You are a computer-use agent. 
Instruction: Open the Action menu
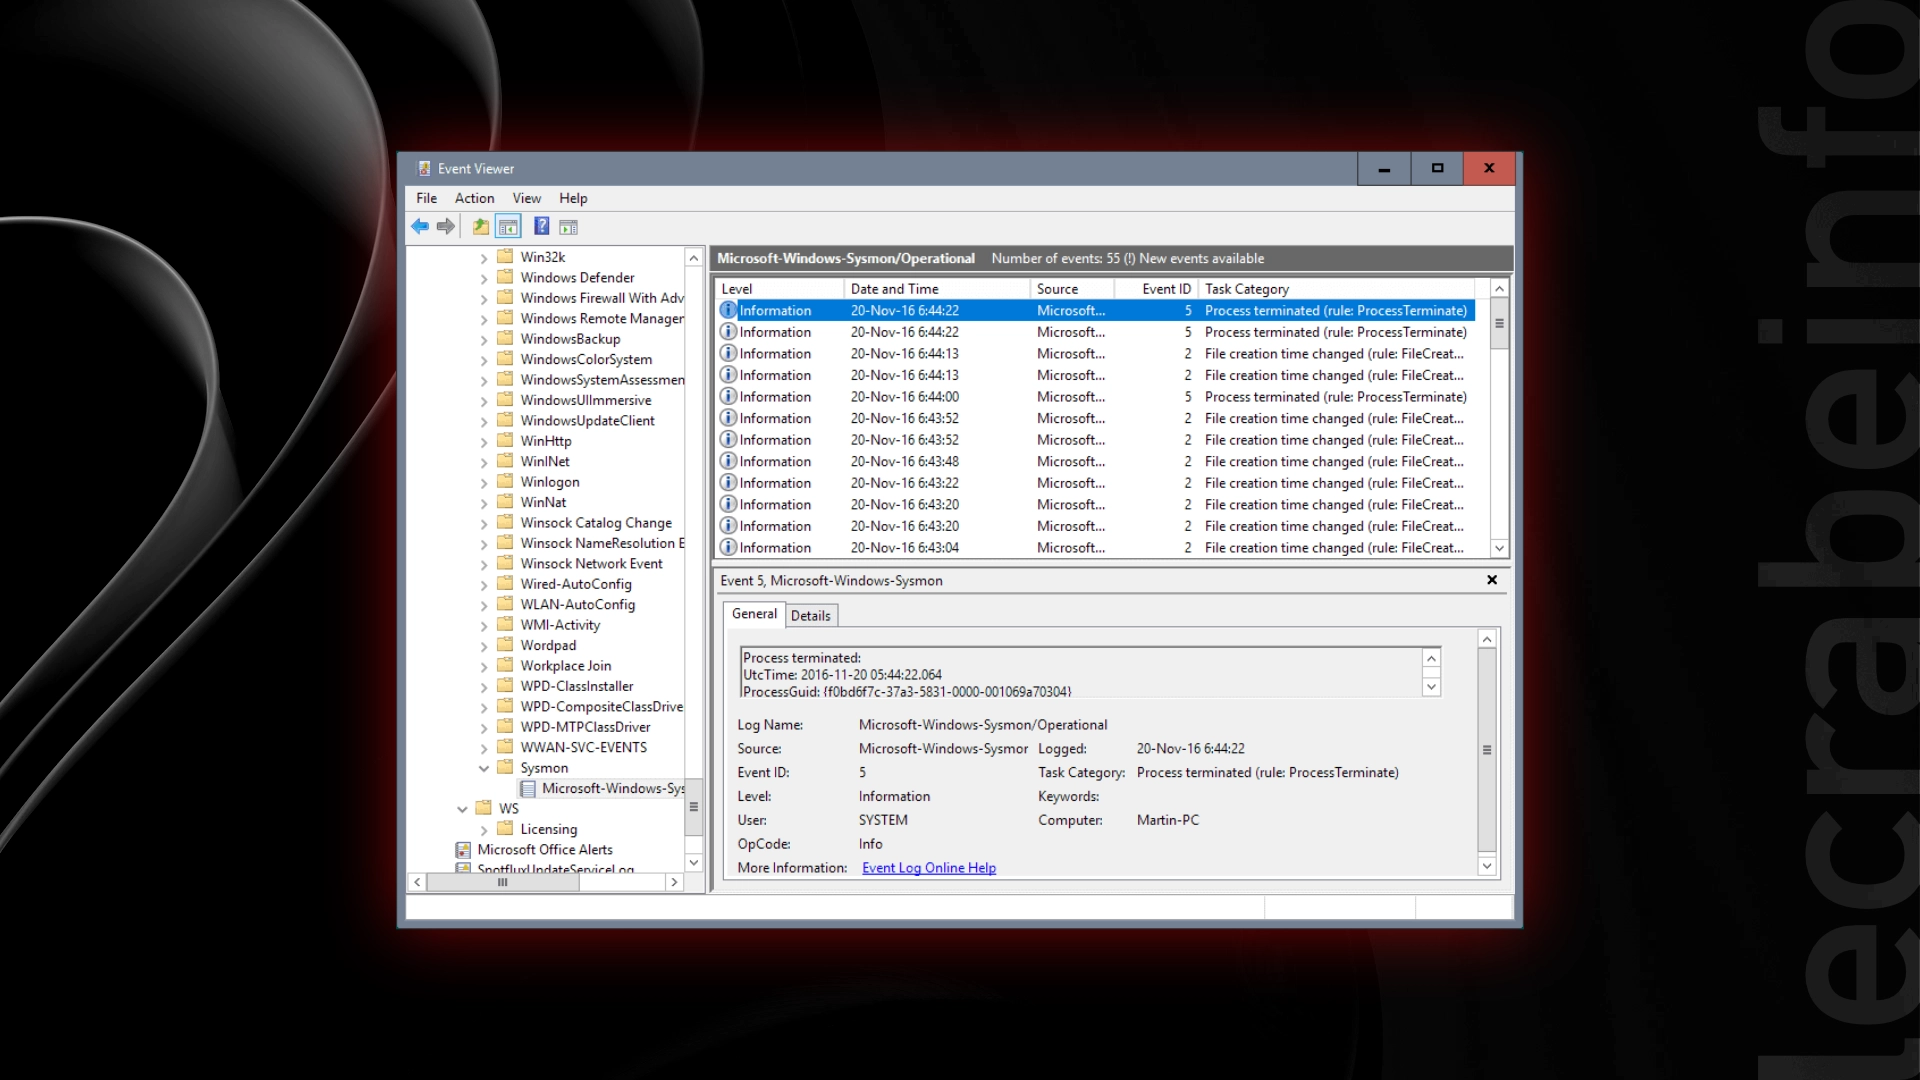tap(474, 198)
